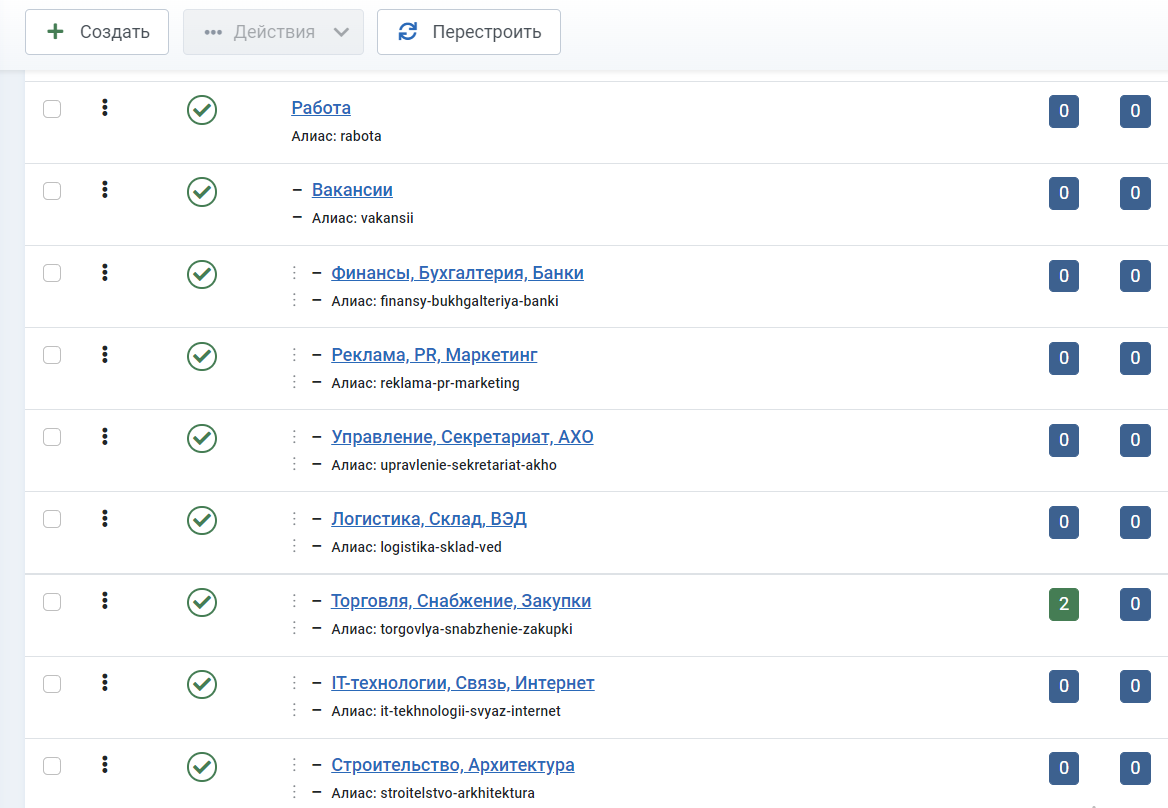Open the Торговля, Снабжение, Закупки category link
Screen dimensions: 1168x808
coord(461,601)
